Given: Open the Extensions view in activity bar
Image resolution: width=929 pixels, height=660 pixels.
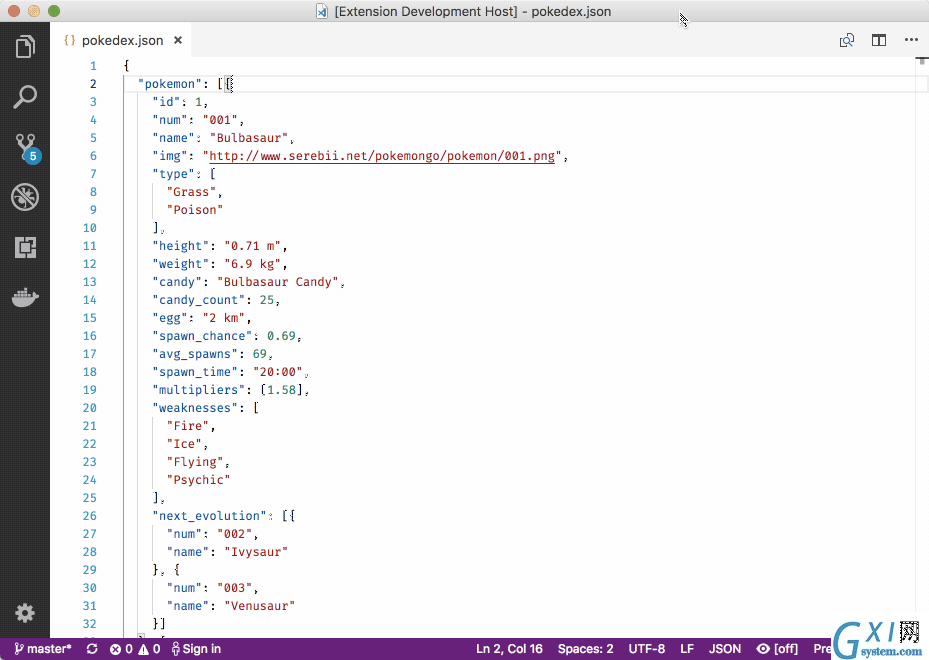Looking at the screenshot, I should point(25,247).
